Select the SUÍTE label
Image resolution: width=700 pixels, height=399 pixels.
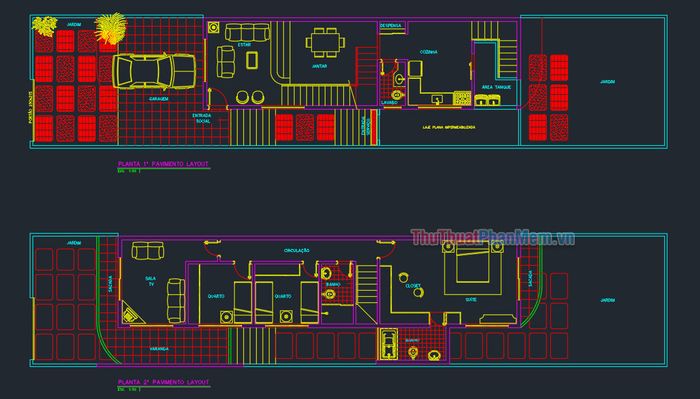click(x=471, y=300)
